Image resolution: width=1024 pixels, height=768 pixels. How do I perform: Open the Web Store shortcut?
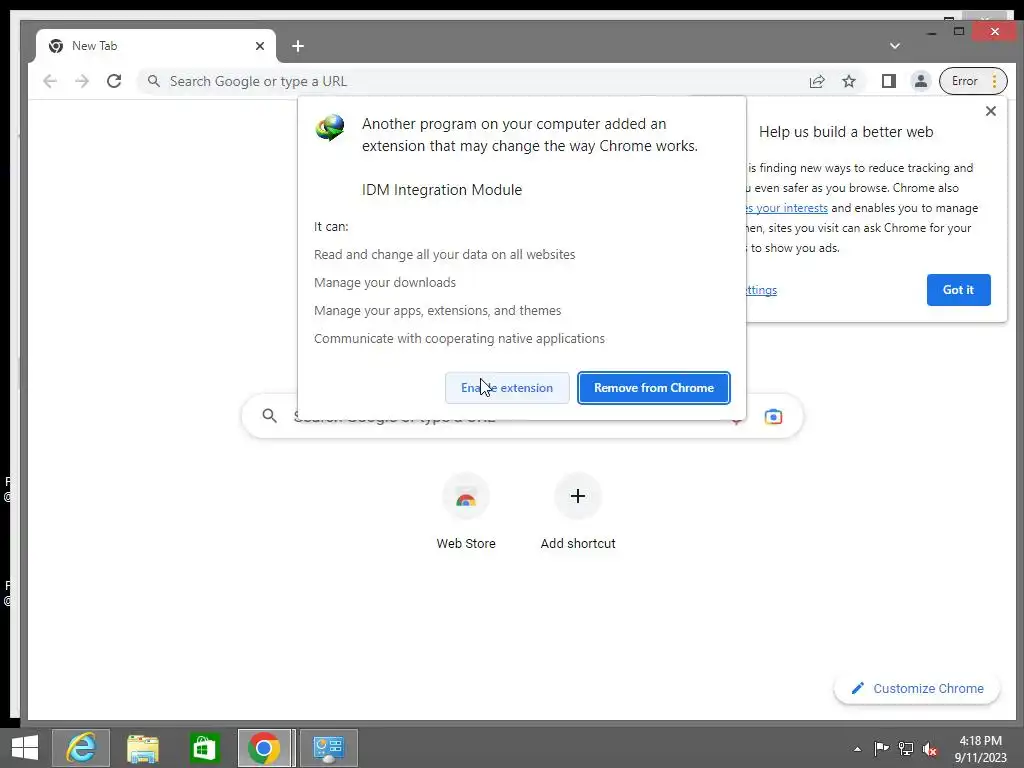[x=466, y=513]
